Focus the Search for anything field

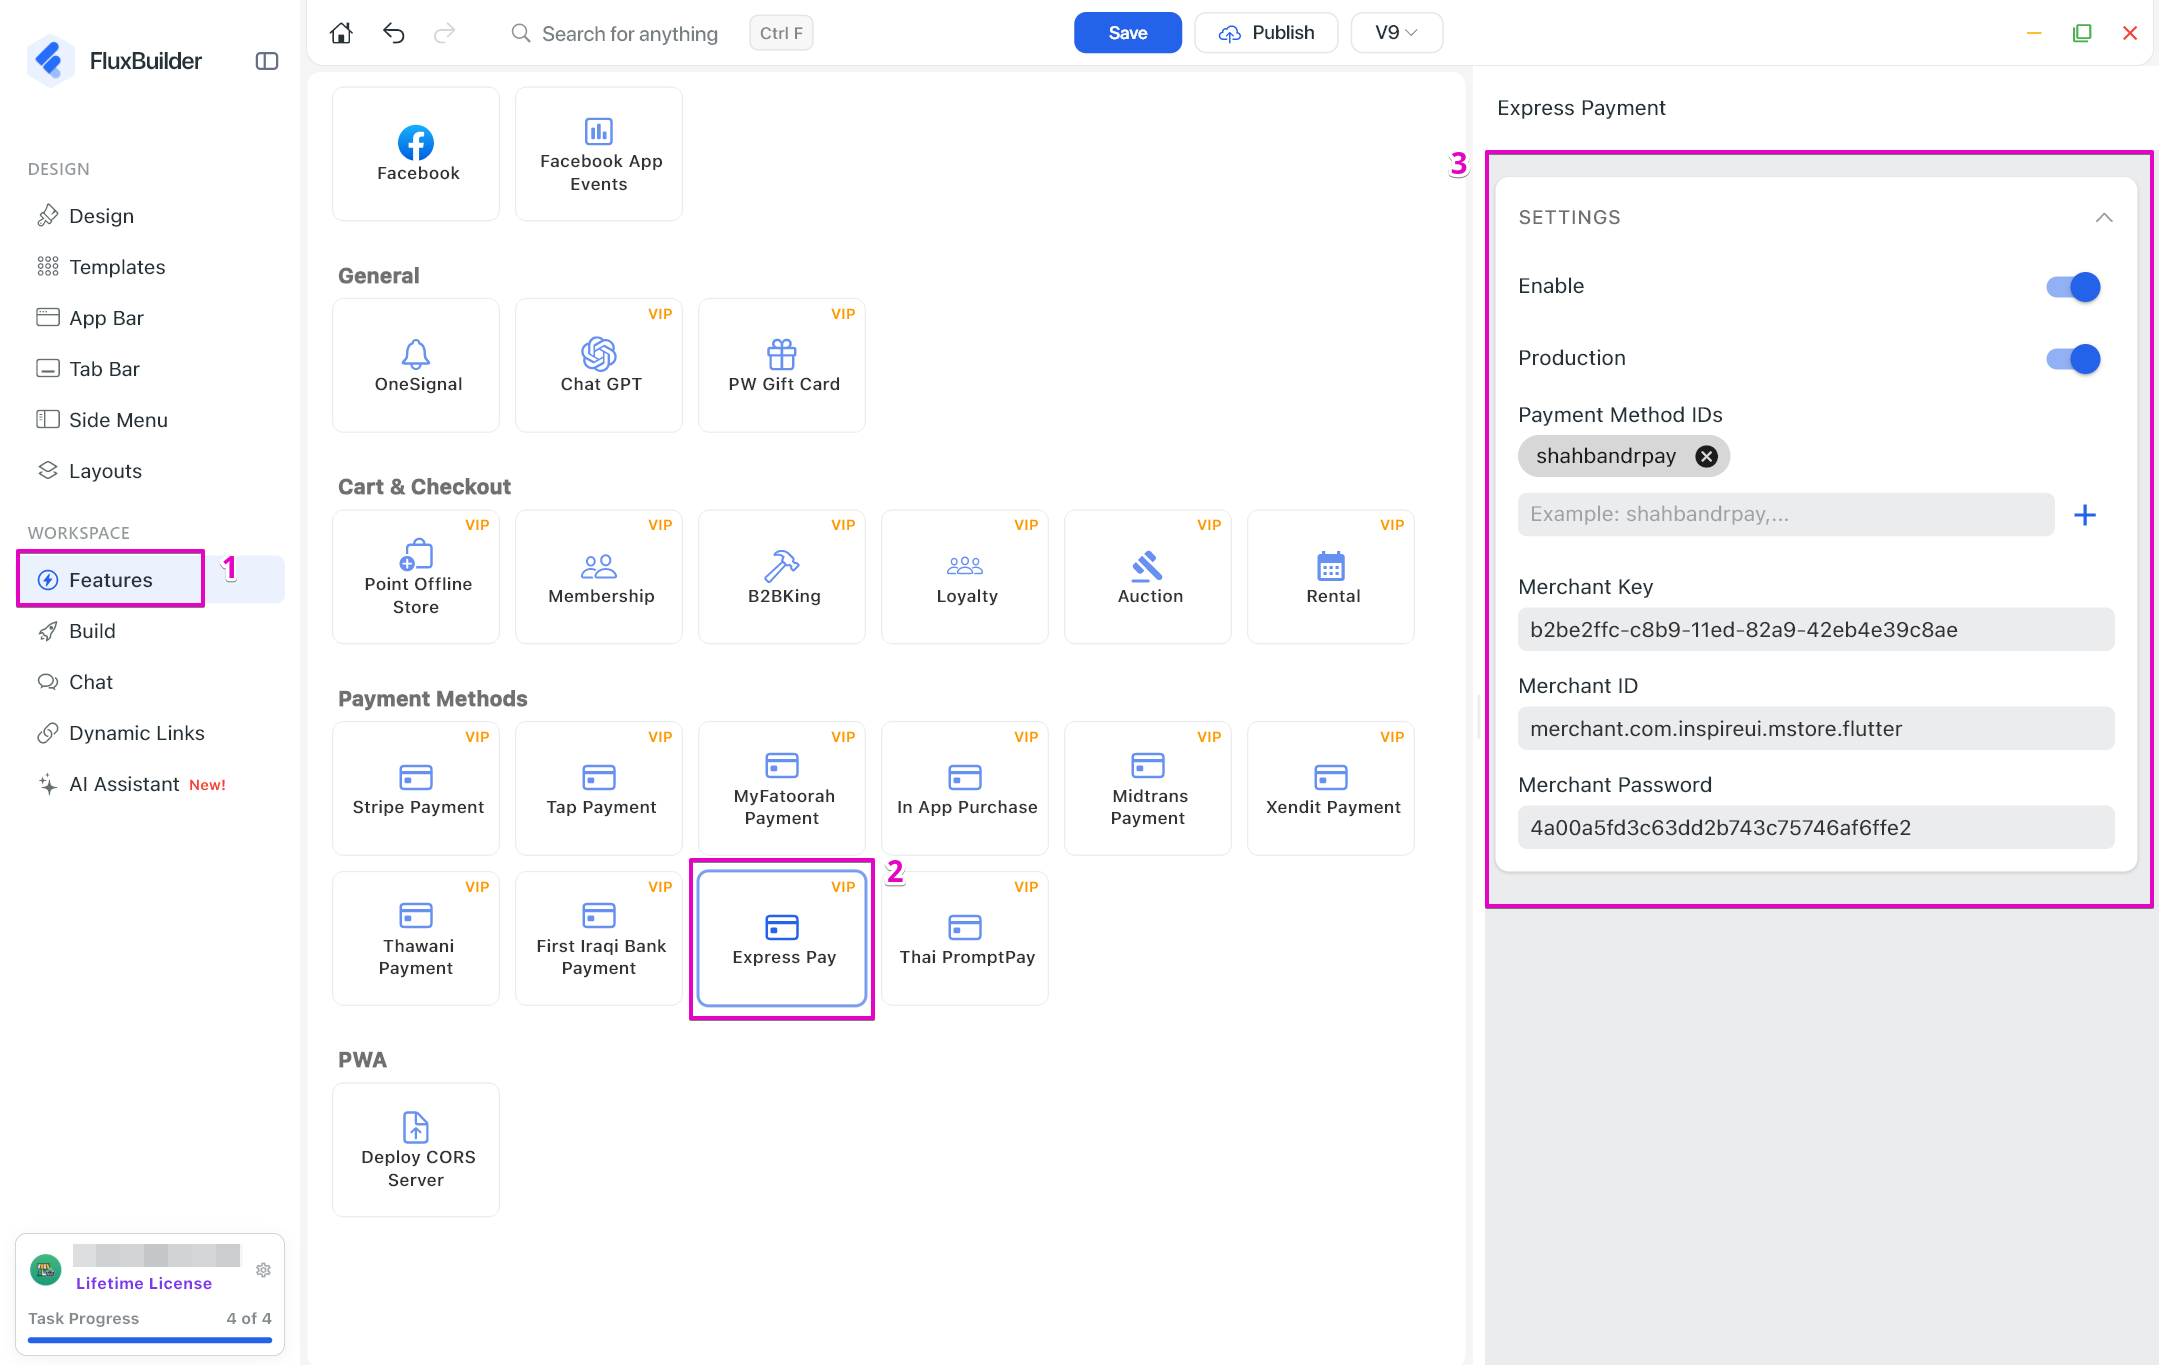tap(630, 34)
